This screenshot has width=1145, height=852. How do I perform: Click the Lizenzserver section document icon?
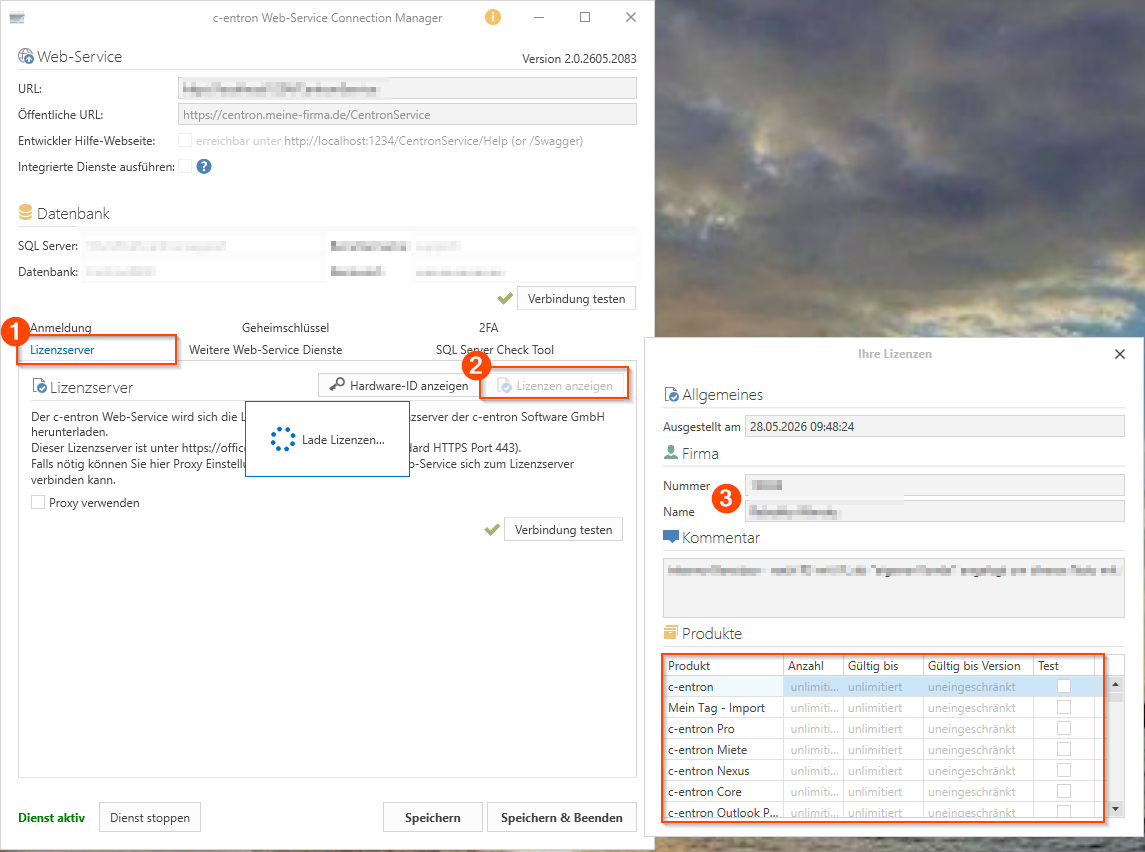39,386
